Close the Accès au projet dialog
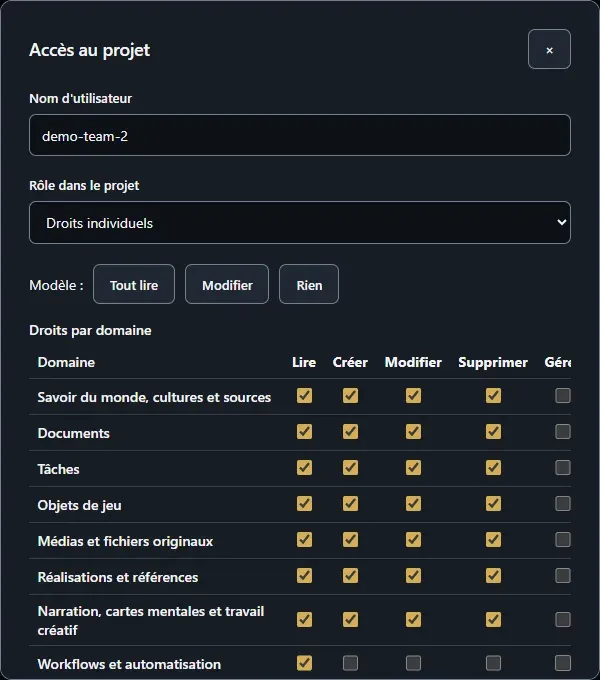The image size is (600, 680). tap(549, 49)
